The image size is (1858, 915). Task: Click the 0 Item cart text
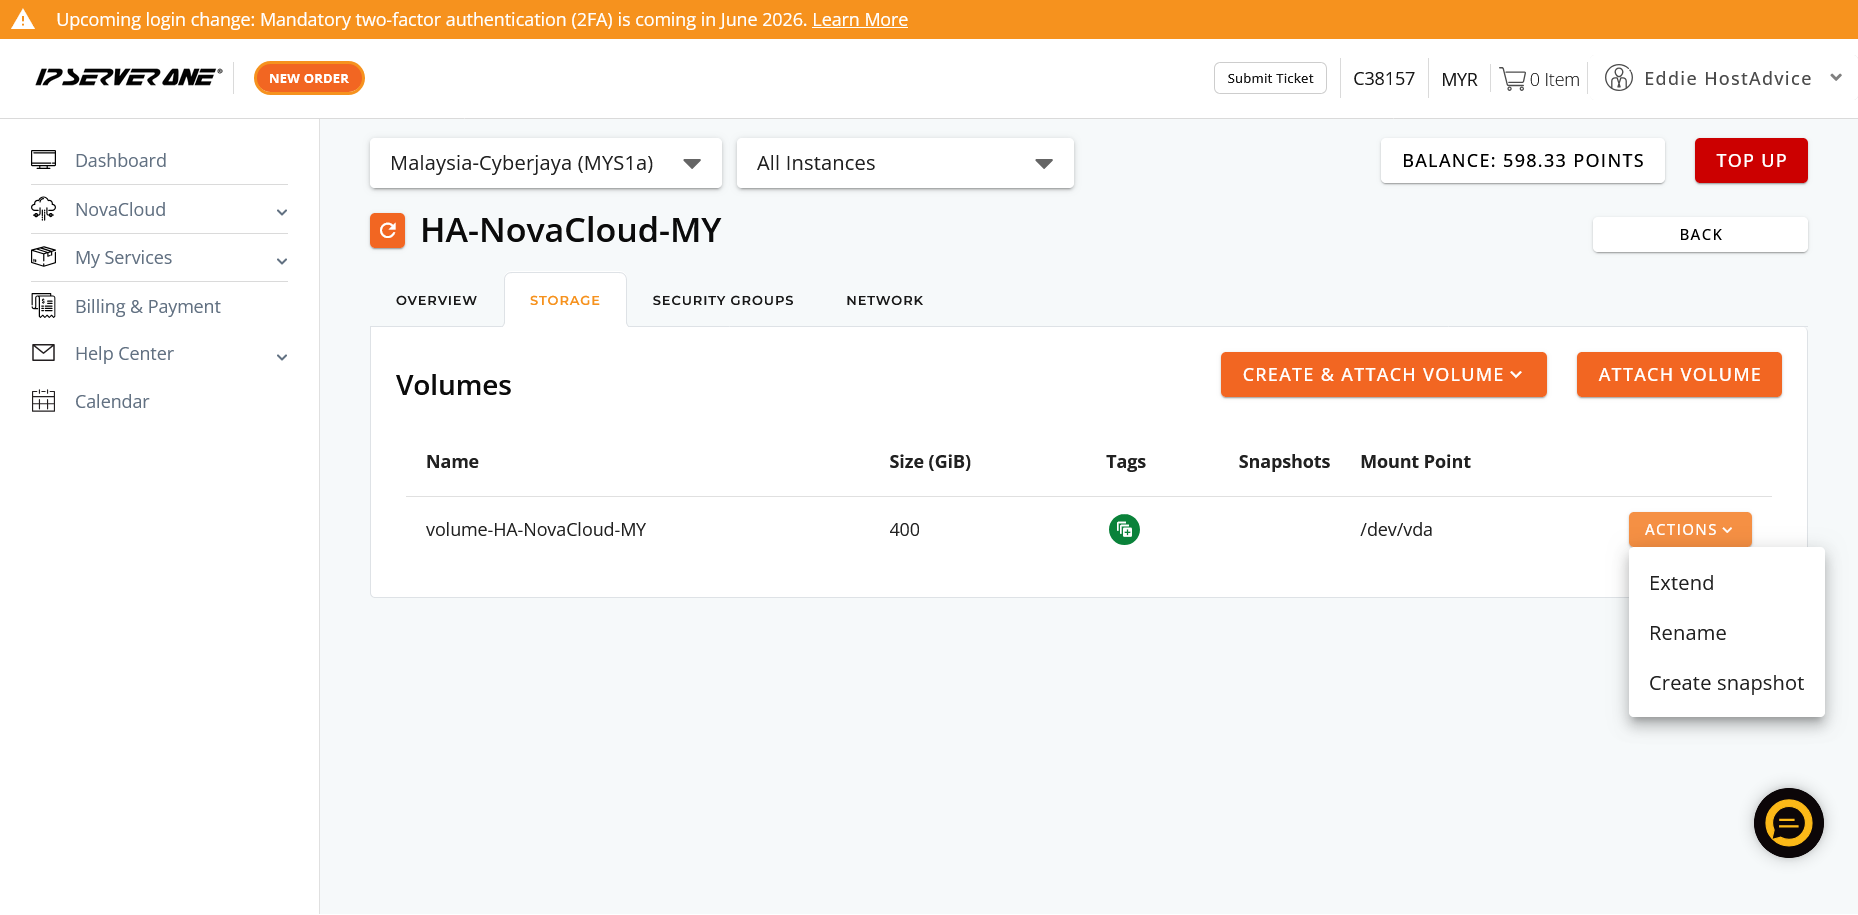tap(1555, 80)
